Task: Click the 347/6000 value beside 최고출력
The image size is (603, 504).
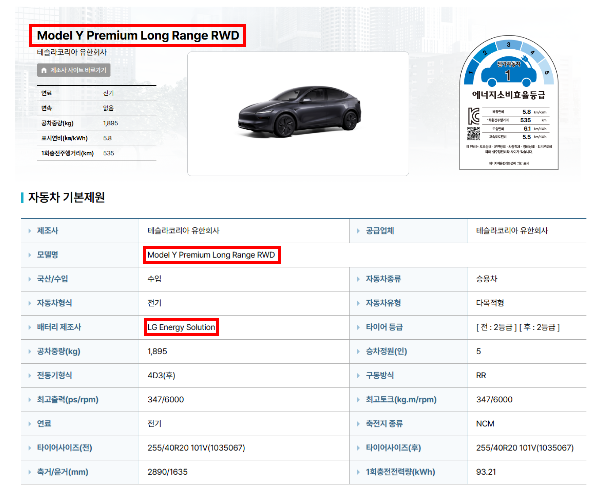Action: point(166,400)
